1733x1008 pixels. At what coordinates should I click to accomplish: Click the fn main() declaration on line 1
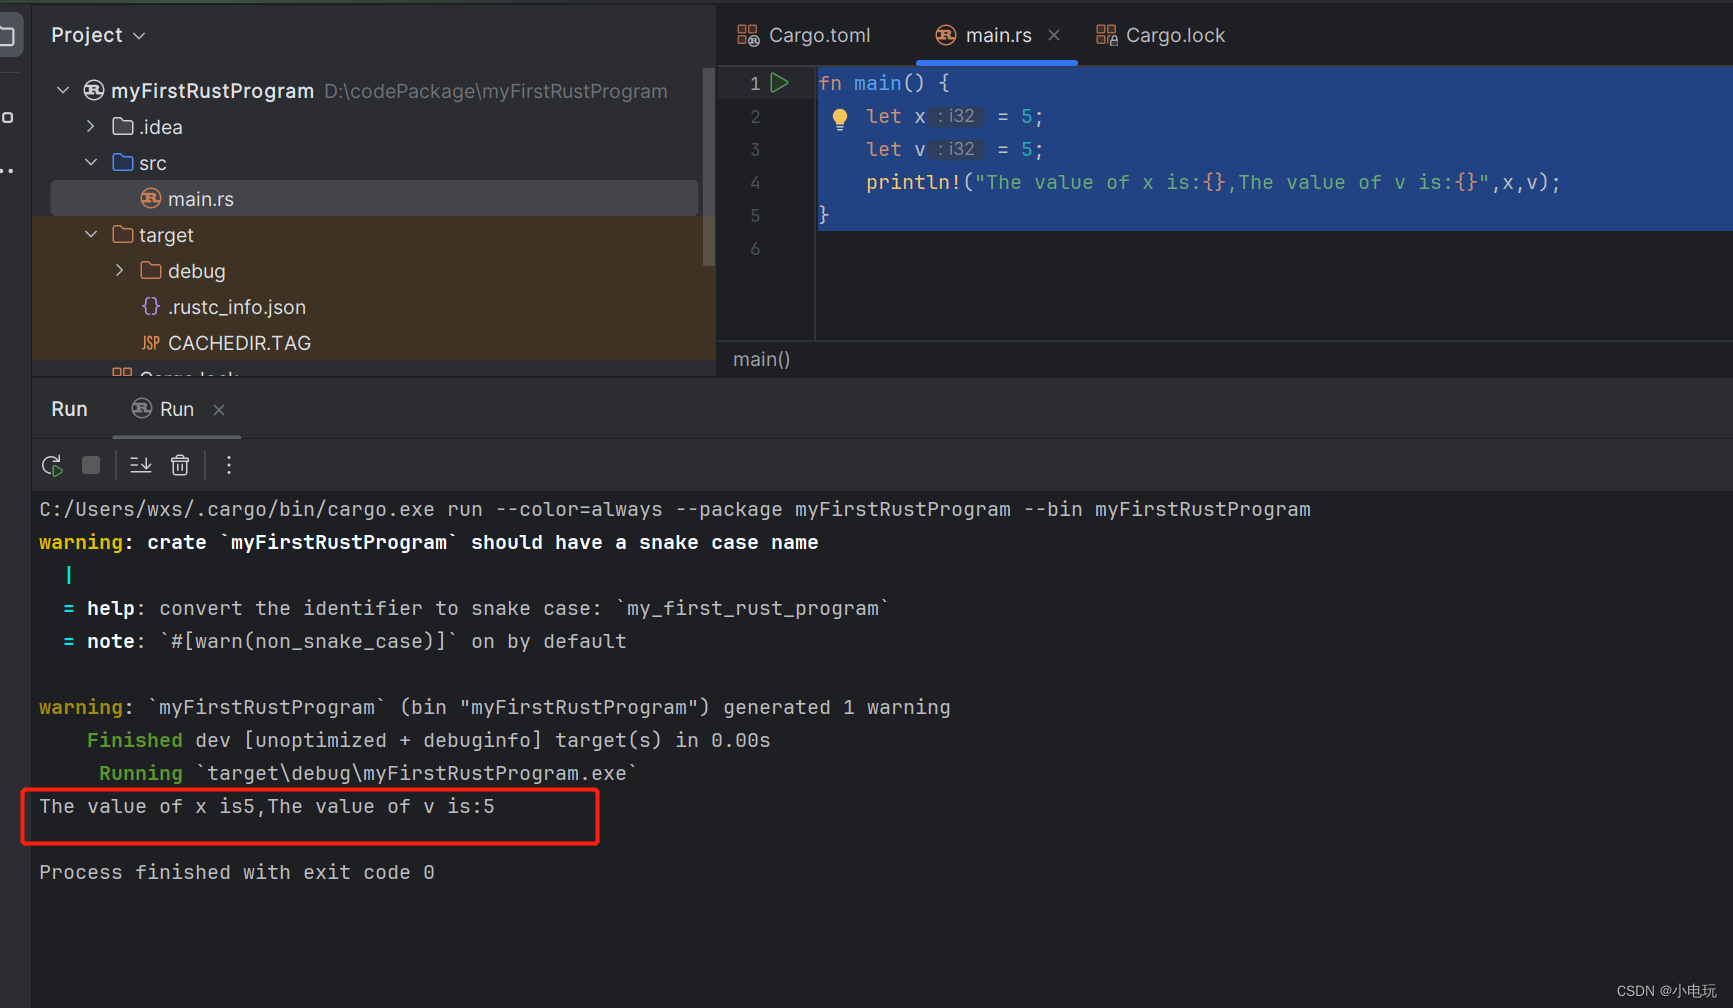(x=884, y=83)
